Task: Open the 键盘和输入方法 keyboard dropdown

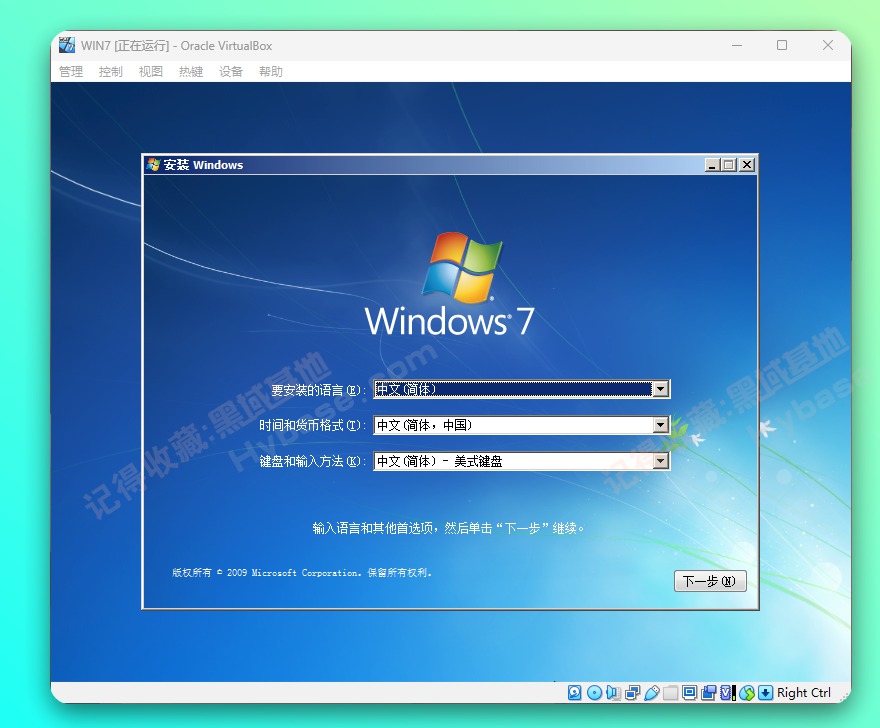Action: [659, 460]
